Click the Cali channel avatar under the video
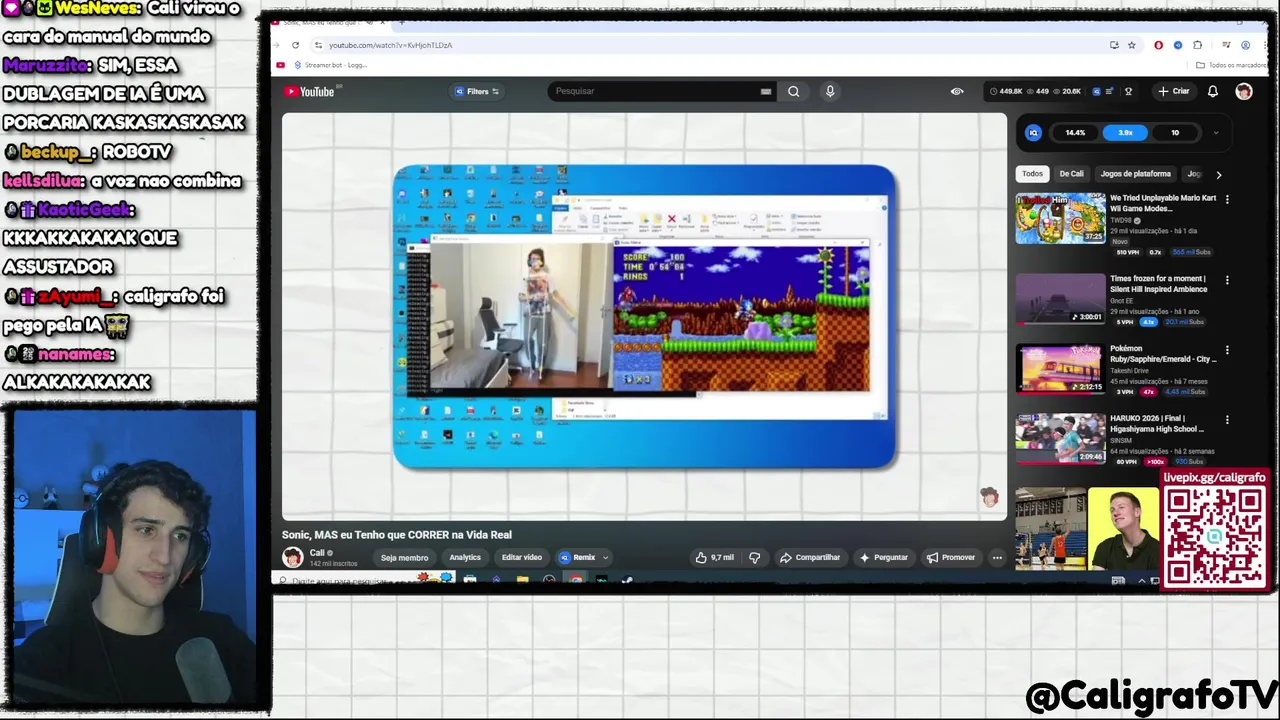 coord(292,557)
